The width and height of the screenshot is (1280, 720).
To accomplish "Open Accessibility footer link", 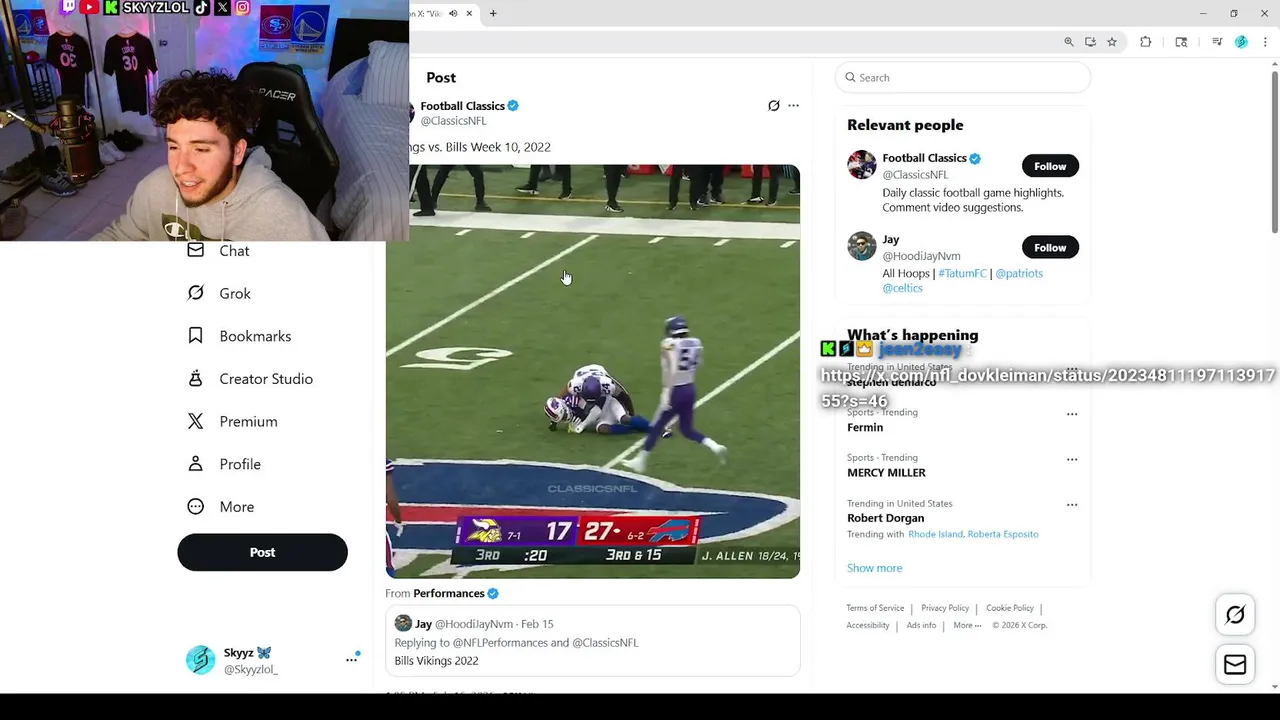I will coord(868,625).
